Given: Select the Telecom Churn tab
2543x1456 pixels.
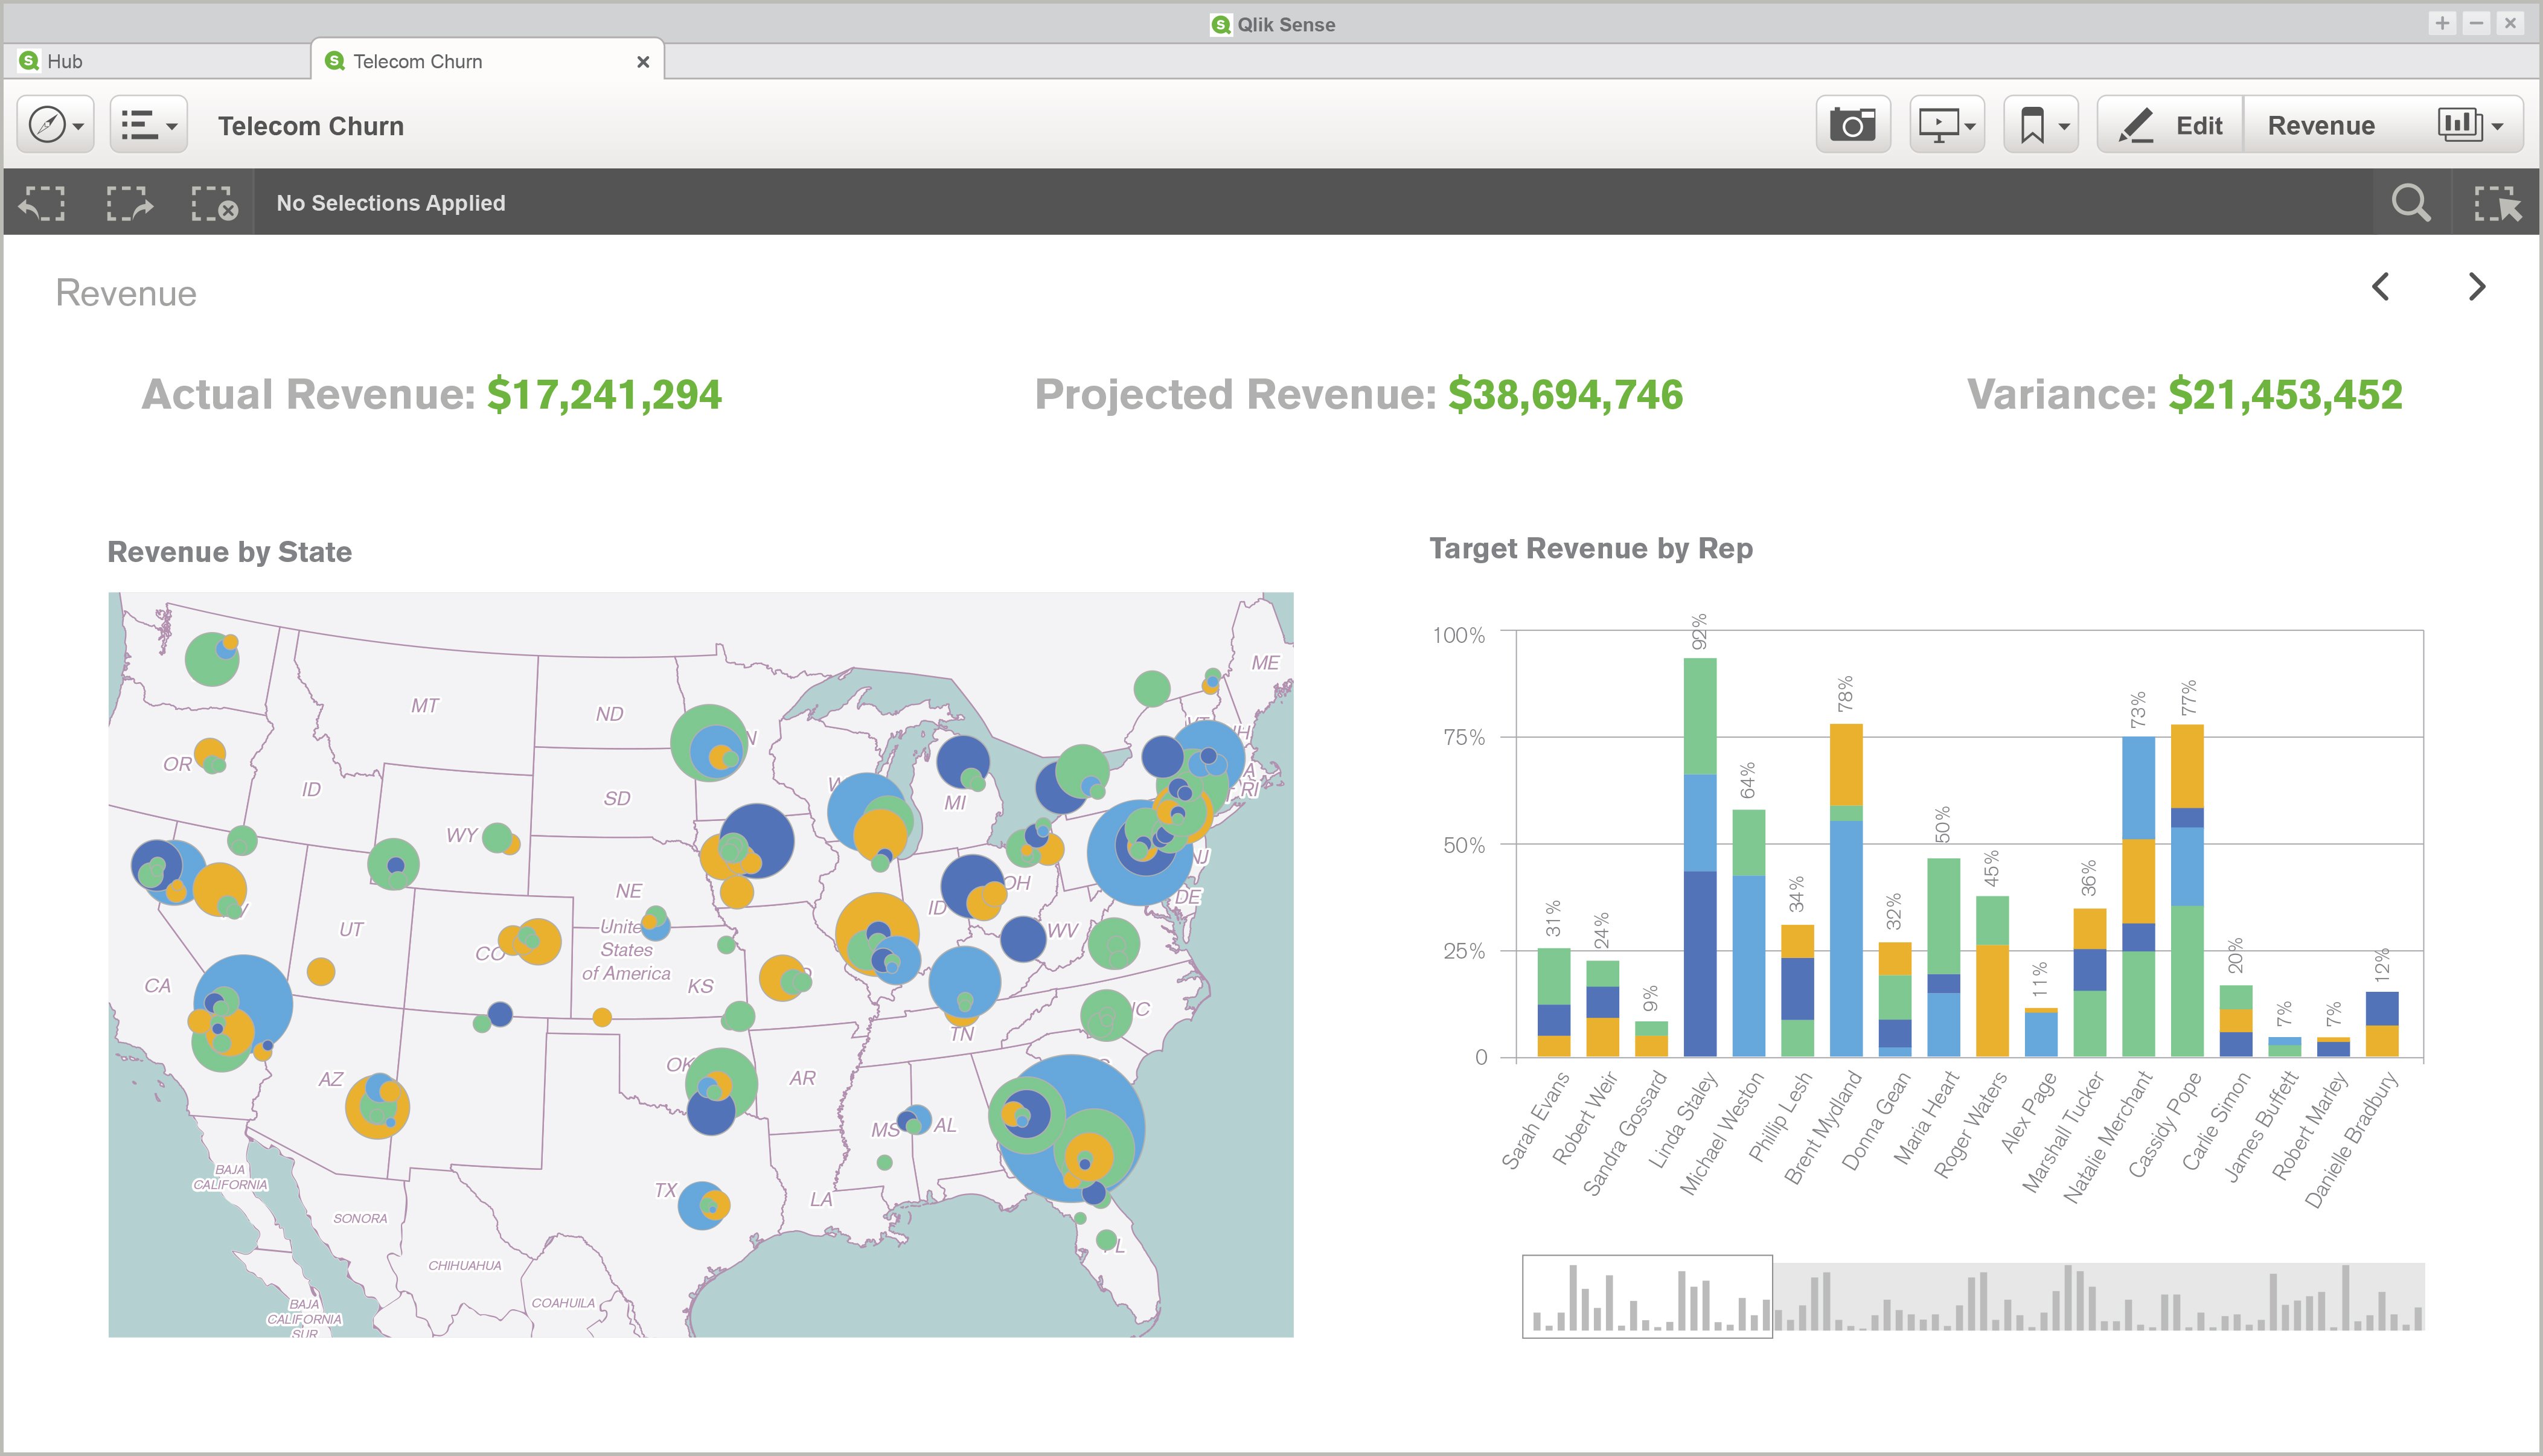Looking at the screenshot, I should 418,61.
